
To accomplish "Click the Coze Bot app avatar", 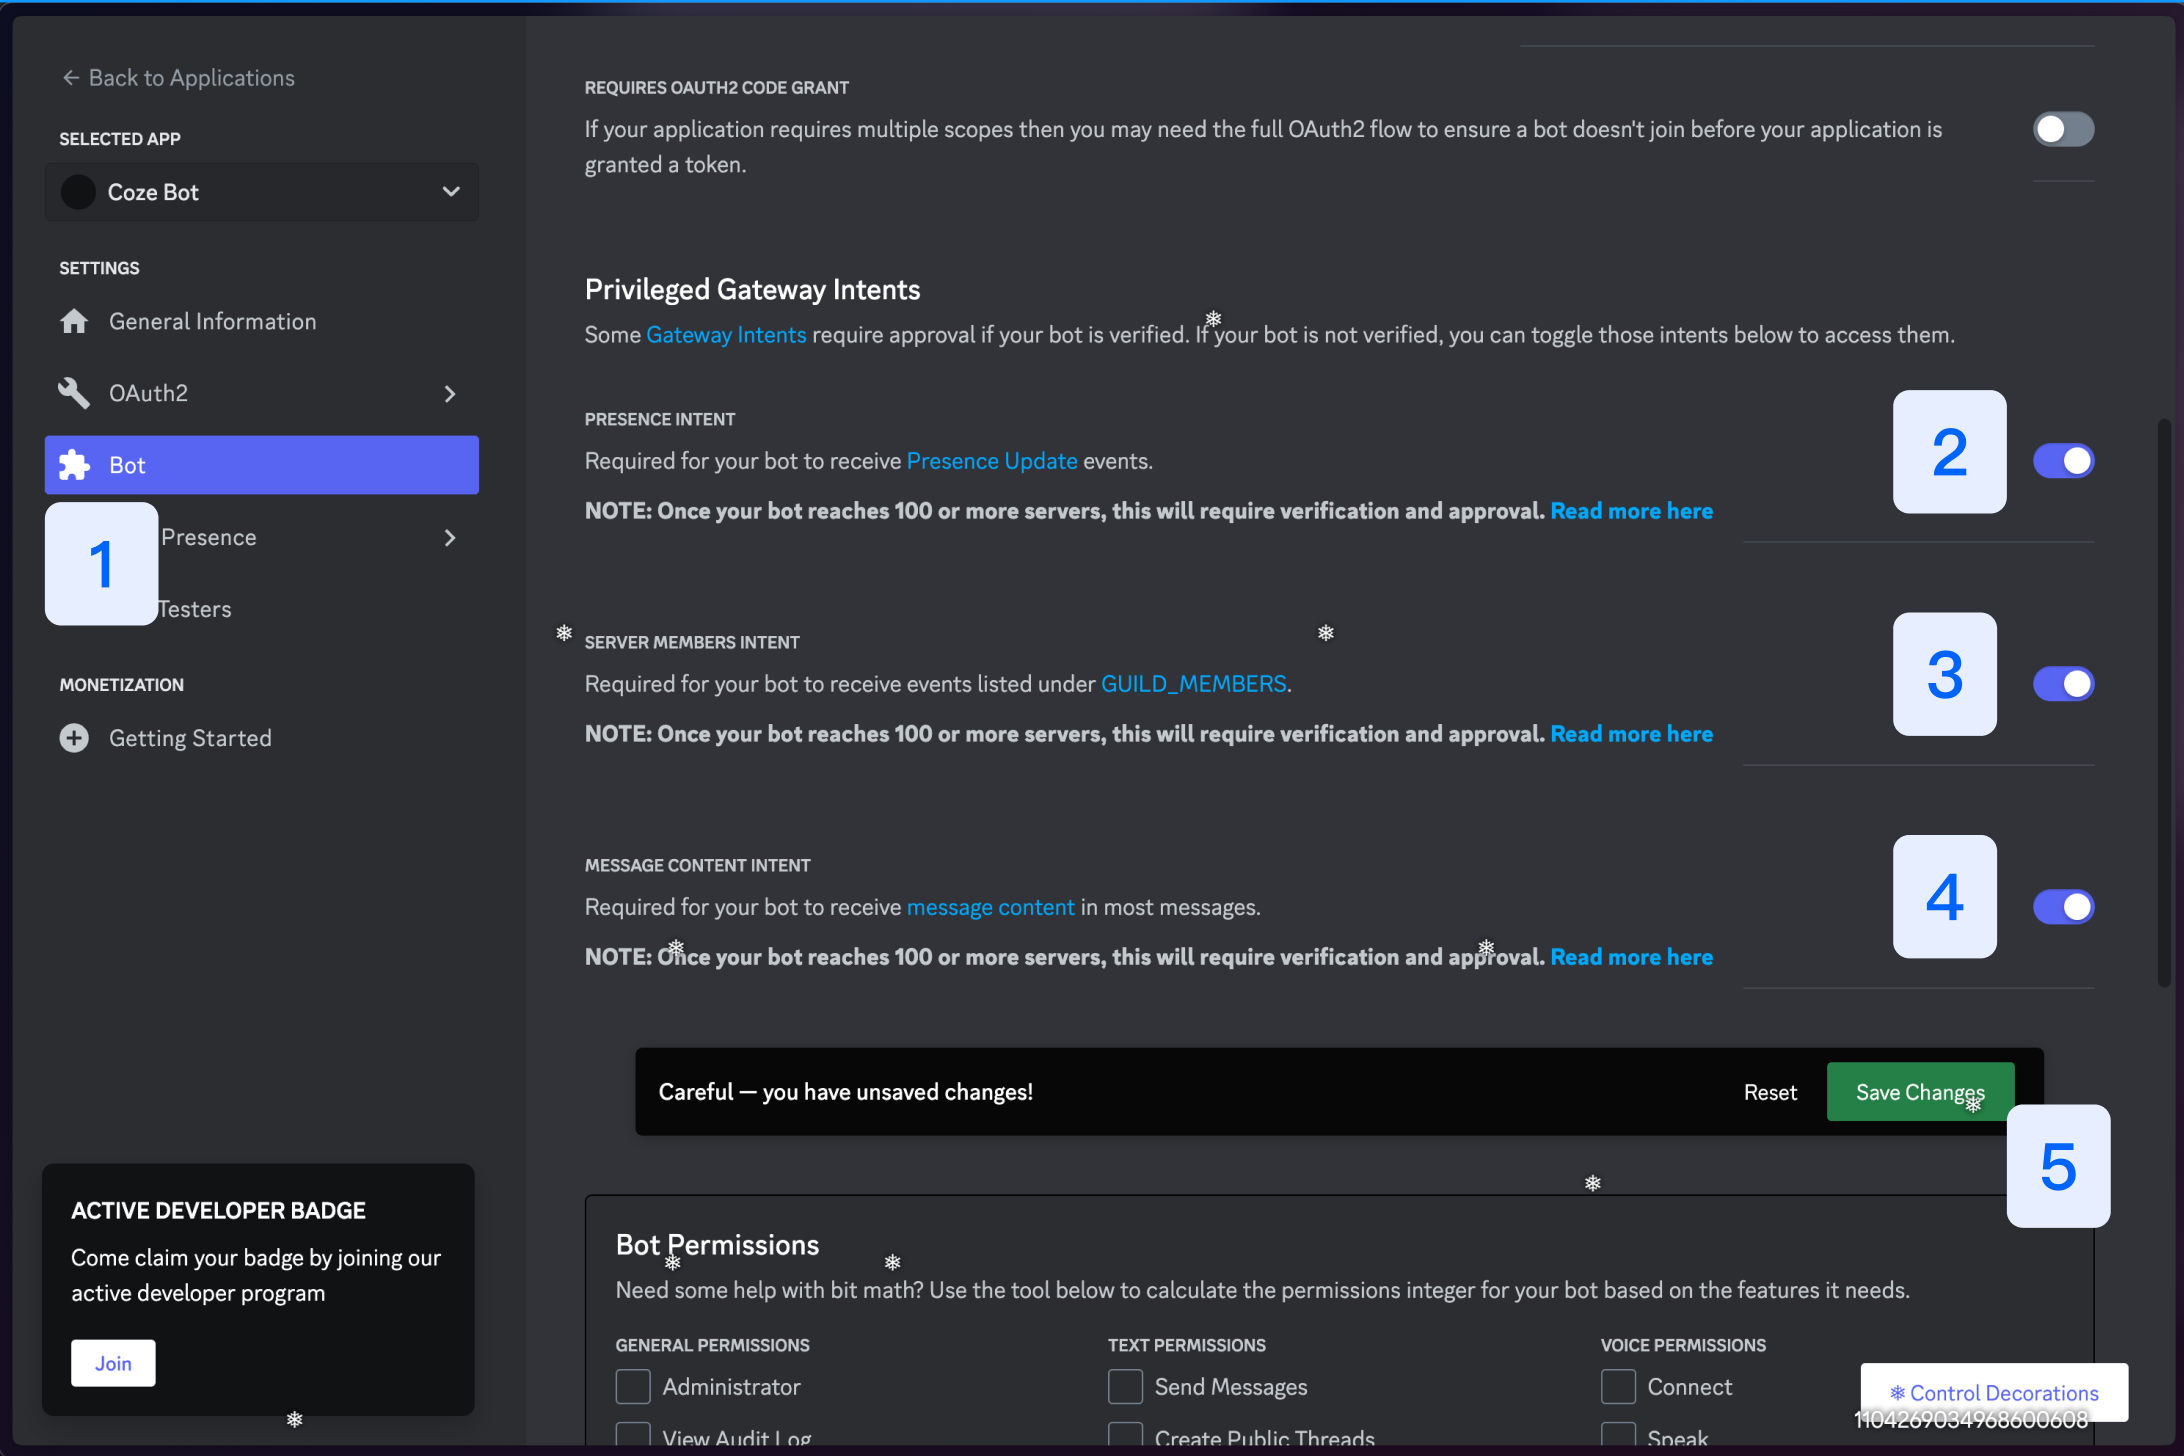I will point(78,192).
